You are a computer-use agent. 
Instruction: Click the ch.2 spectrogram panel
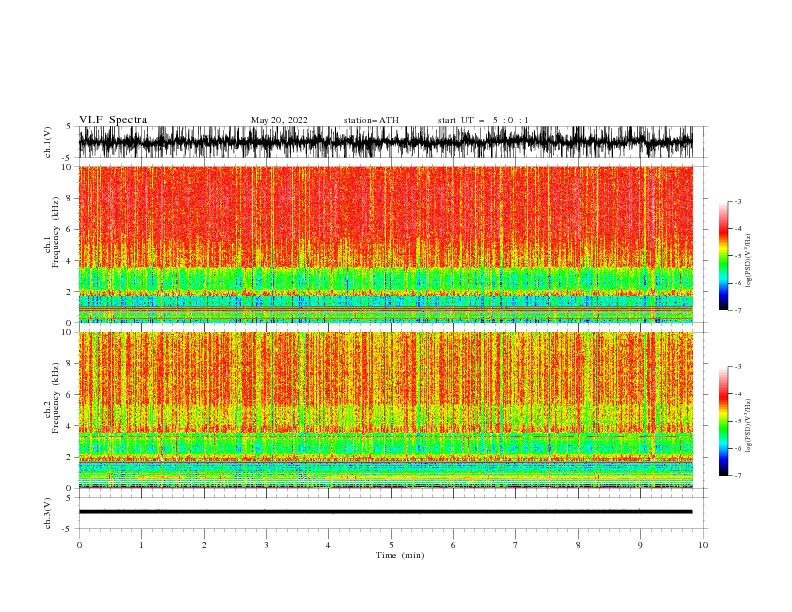(x=385, y=410)
